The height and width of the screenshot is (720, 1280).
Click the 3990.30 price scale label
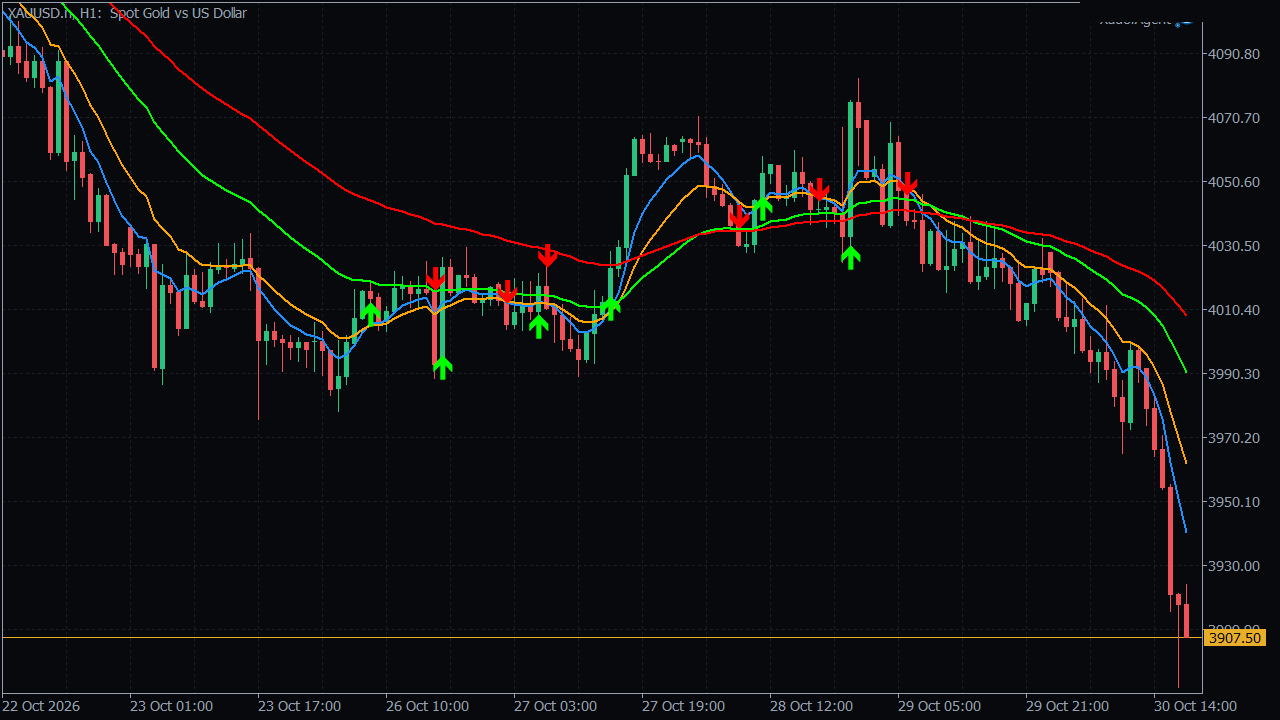(x=1235, y=374)
